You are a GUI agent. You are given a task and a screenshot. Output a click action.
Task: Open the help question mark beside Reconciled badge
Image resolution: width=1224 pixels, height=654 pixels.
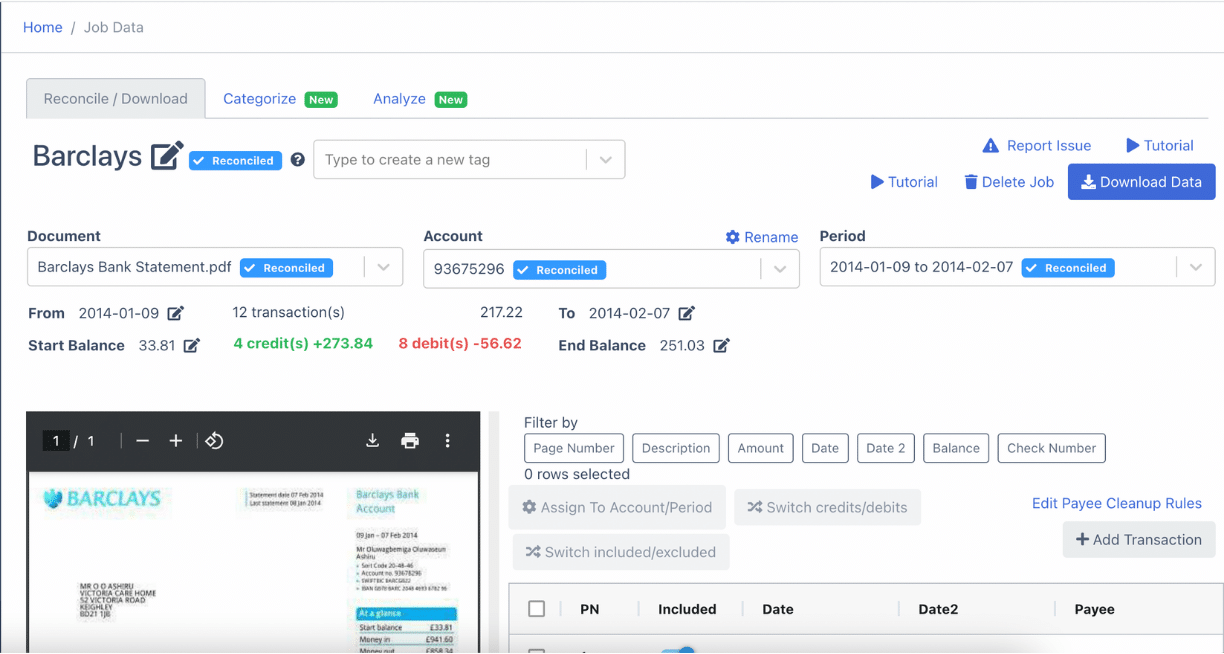[x=297, y=160]
